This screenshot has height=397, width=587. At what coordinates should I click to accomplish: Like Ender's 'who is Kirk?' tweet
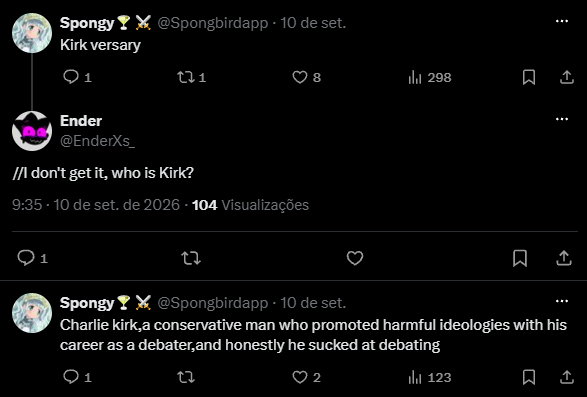355,258
